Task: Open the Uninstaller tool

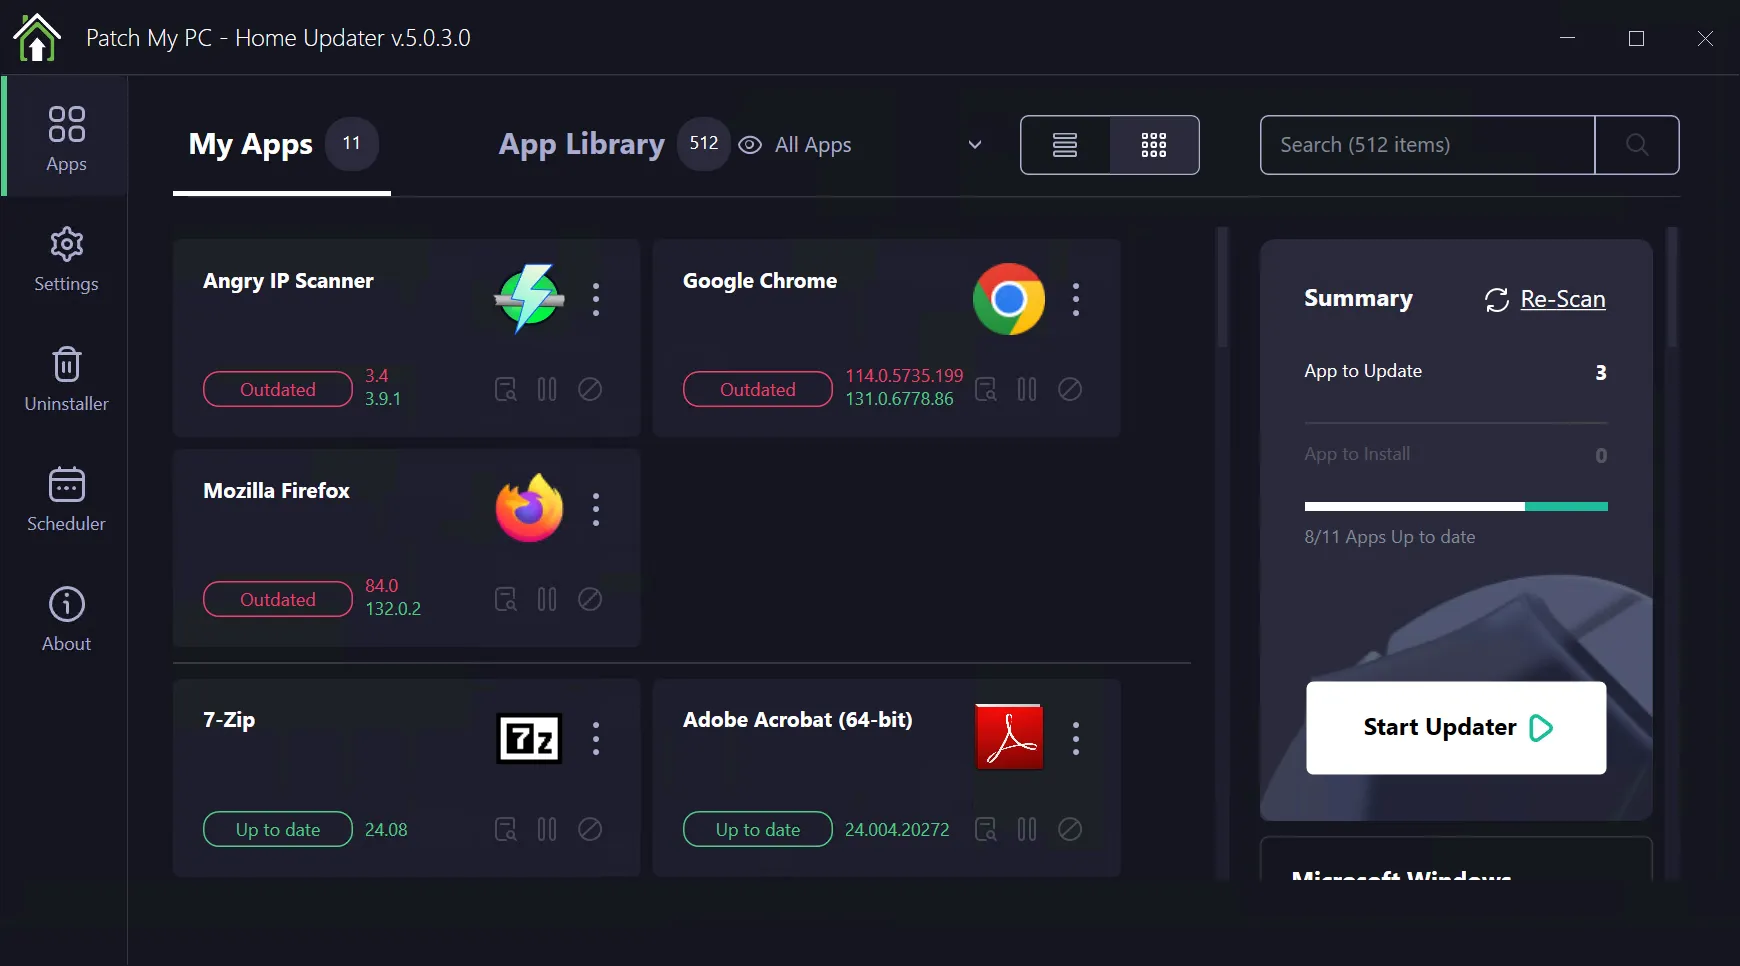Action: (66, 379)
